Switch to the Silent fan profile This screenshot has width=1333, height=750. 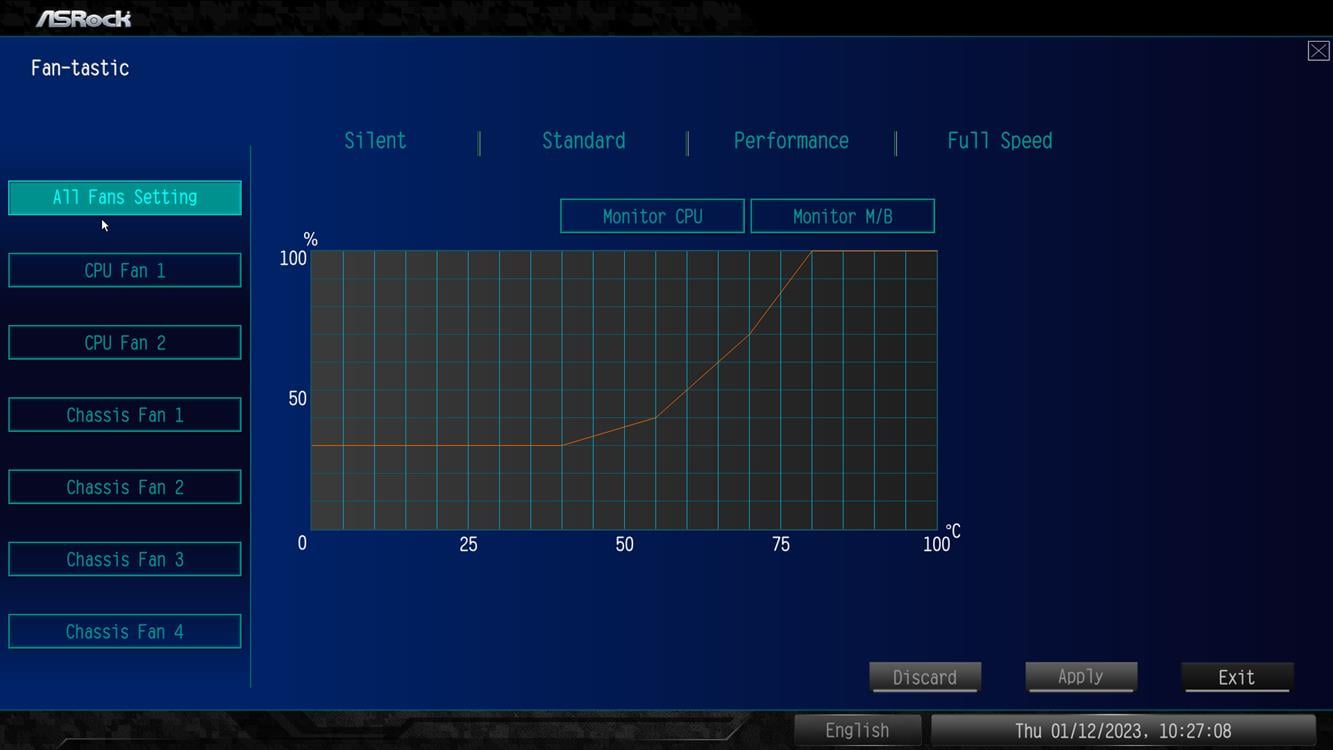tap(375, 141)
